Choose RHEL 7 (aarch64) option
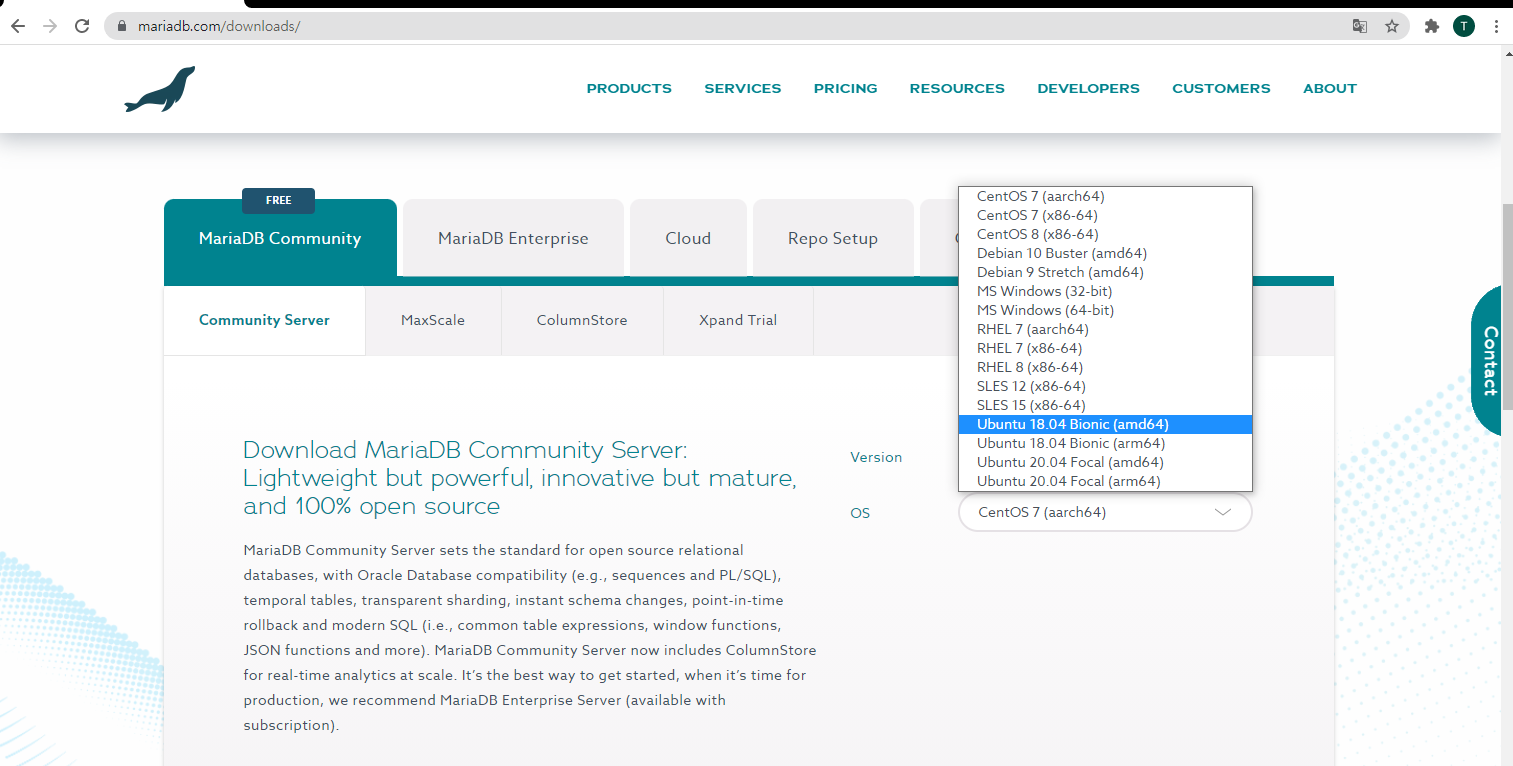This screenshot has width=1513, height=766. point(1105,329)
